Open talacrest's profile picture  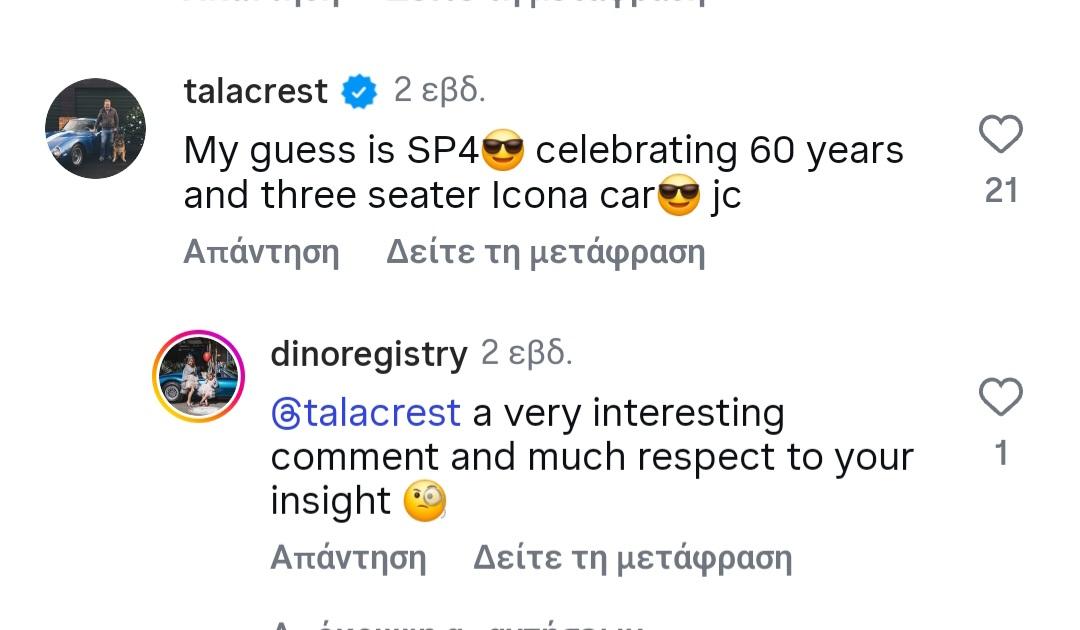point(96,128)
